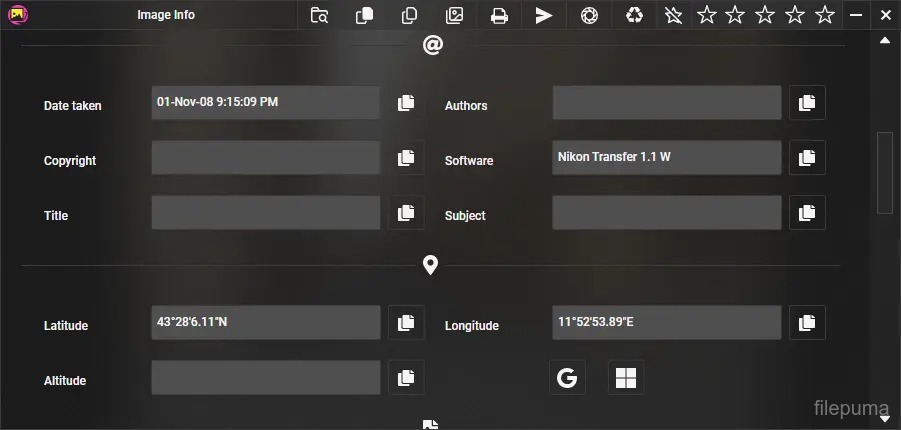
Task: Set rating to one star
Action: point(706,15)
